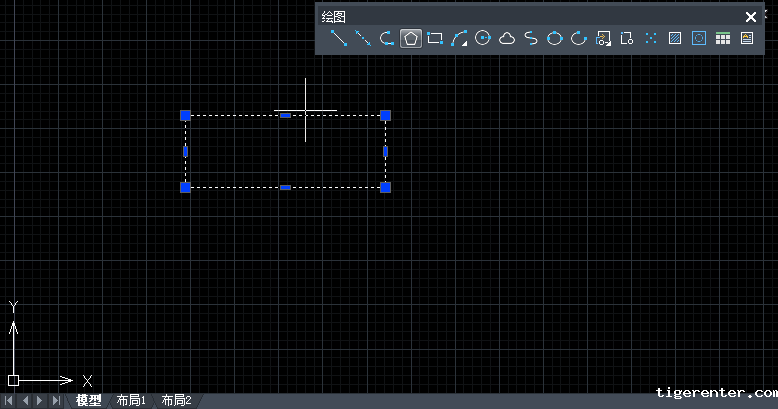Select the Construction Line tool
Viewport: 778px width, 409px height.
click(x=363, y=39)
